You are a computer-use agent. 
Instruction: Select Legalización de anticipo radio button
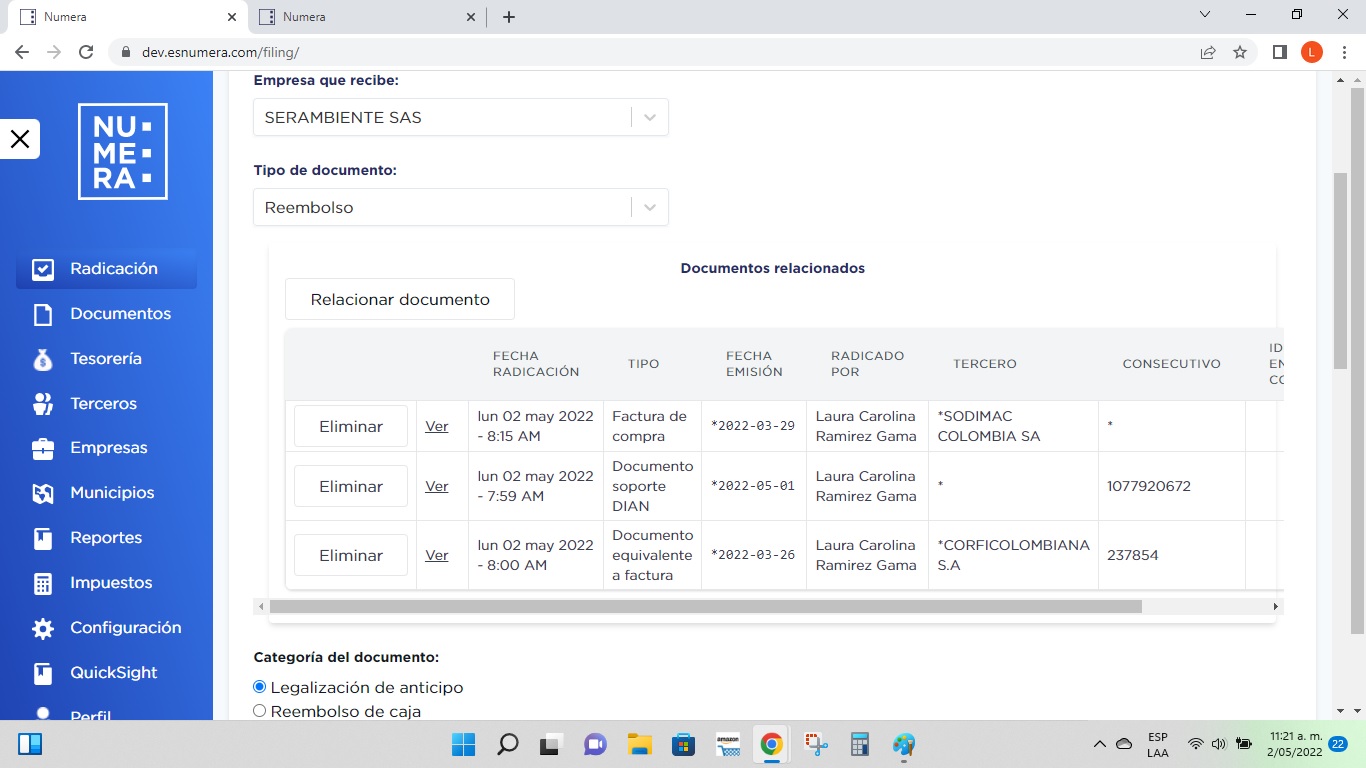pyautogui.click(x=260, y=687)
